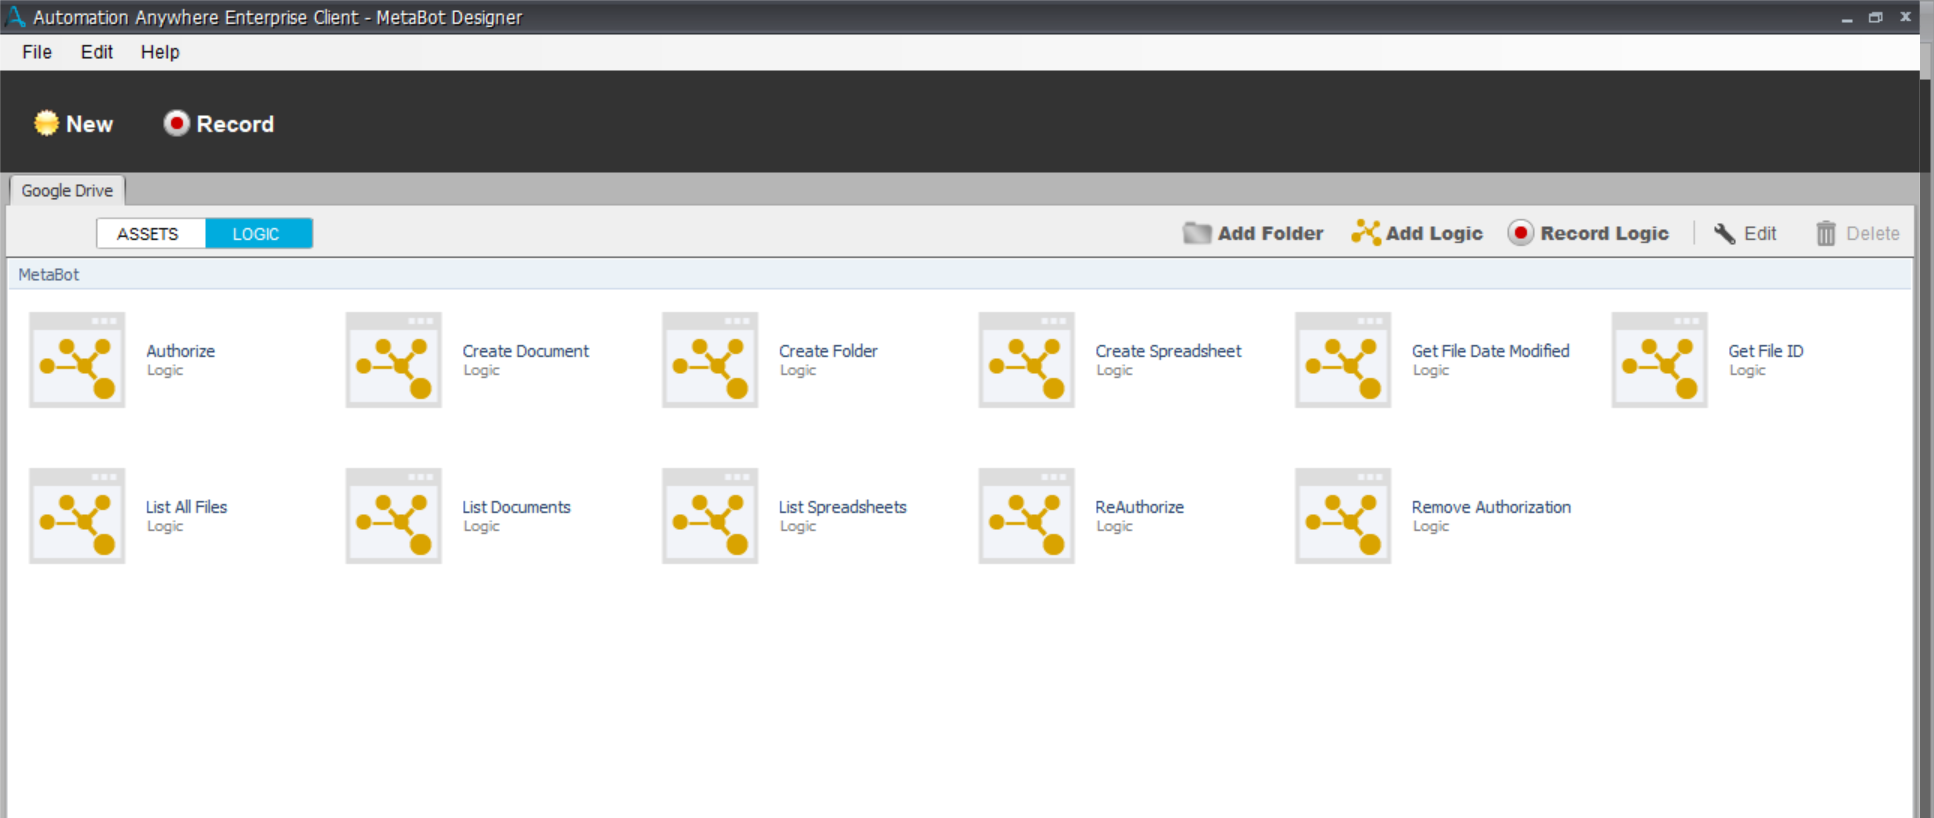Viewport: 1934px width, 818px height.
Task: Select the List Spreadsheets logic icon
Action: click(710, 516)
